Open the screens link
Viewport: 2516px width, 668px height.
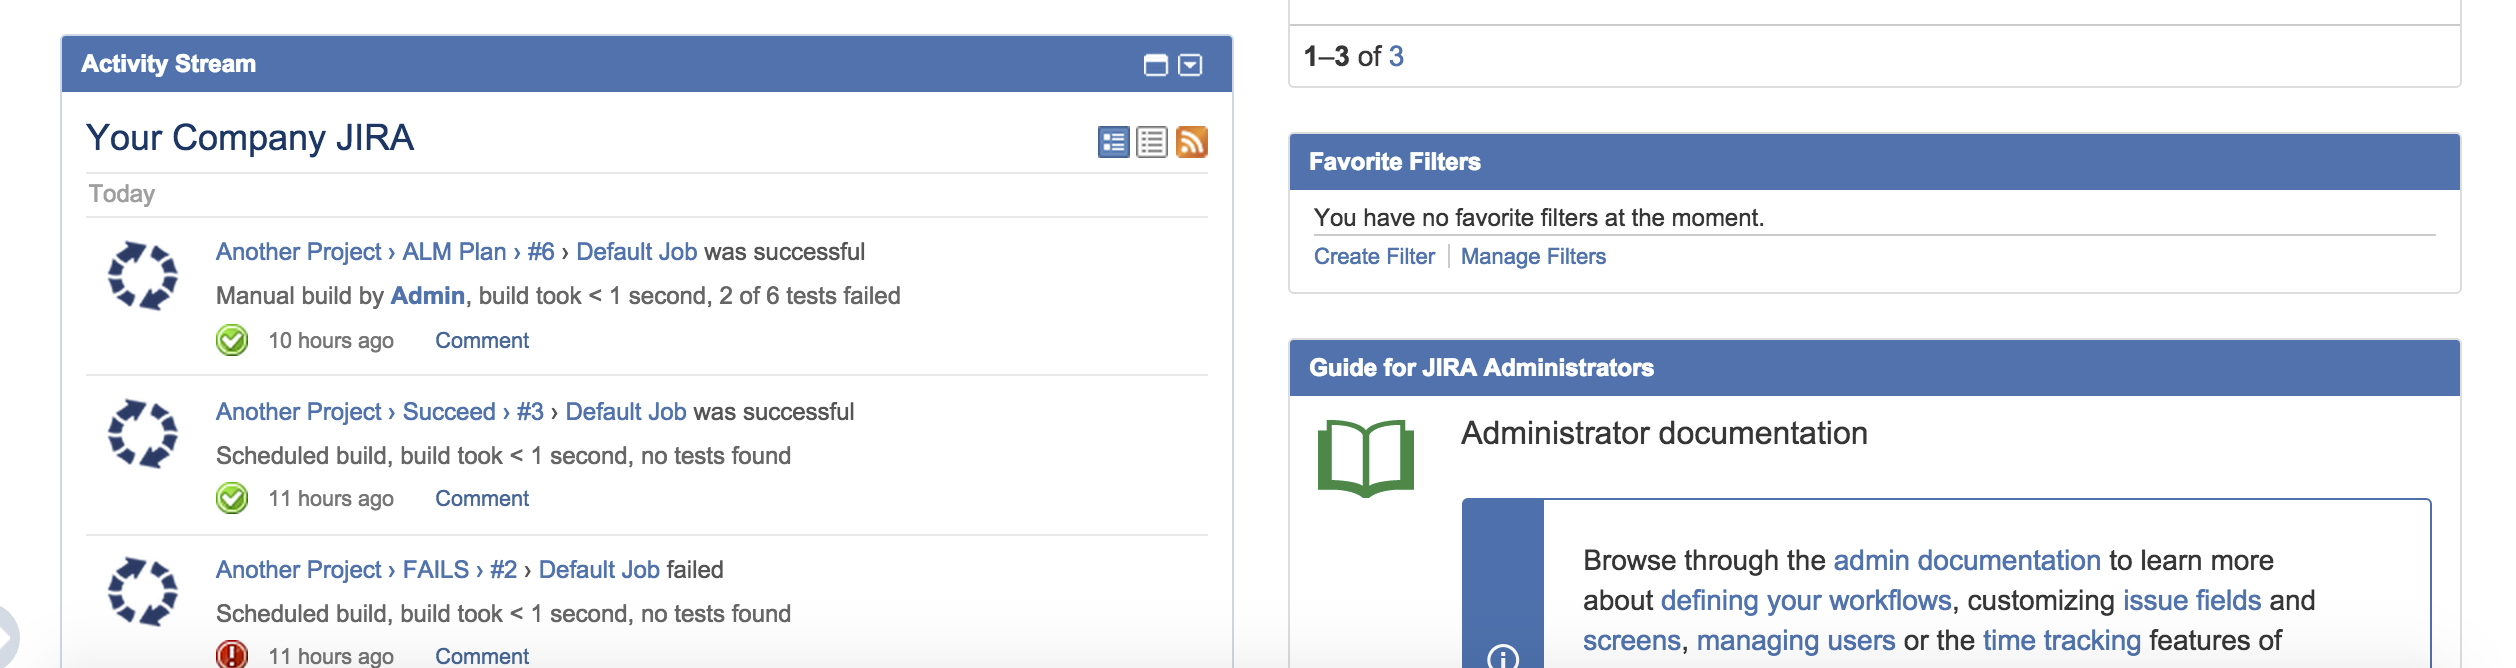click(1632, 641)
